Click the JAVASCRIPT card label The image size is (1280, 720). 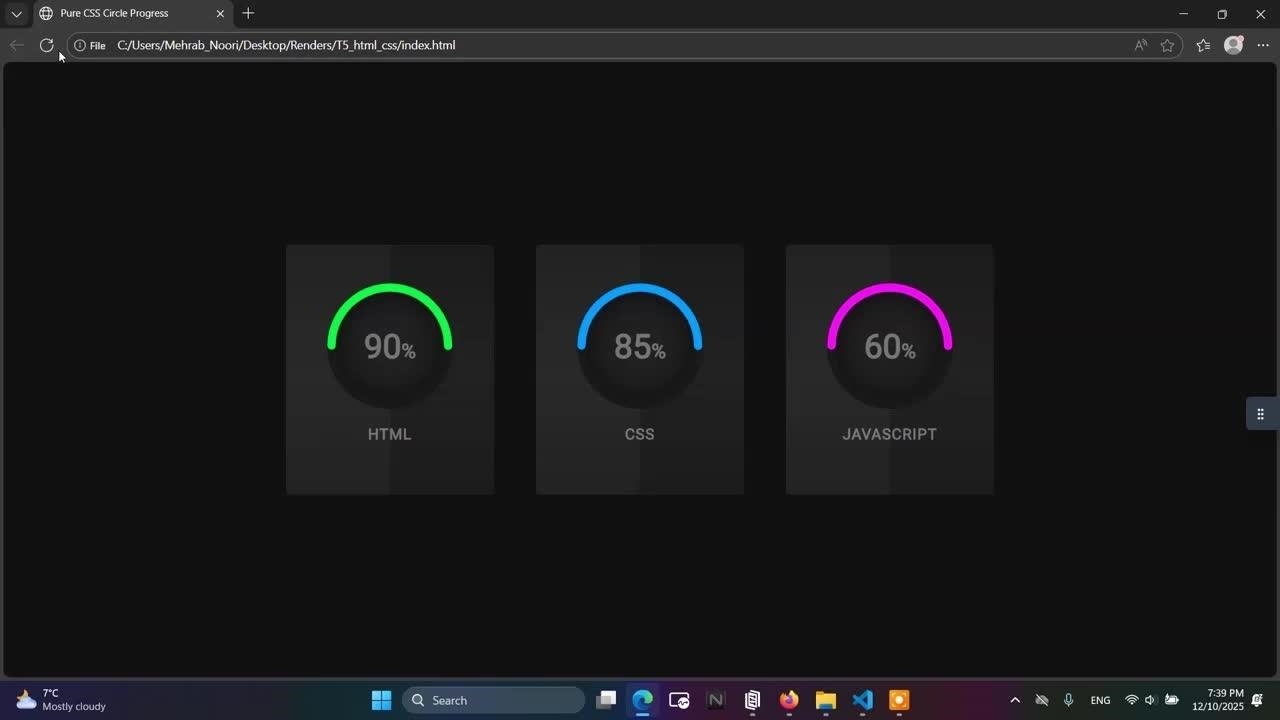click(x=889, y=434)
